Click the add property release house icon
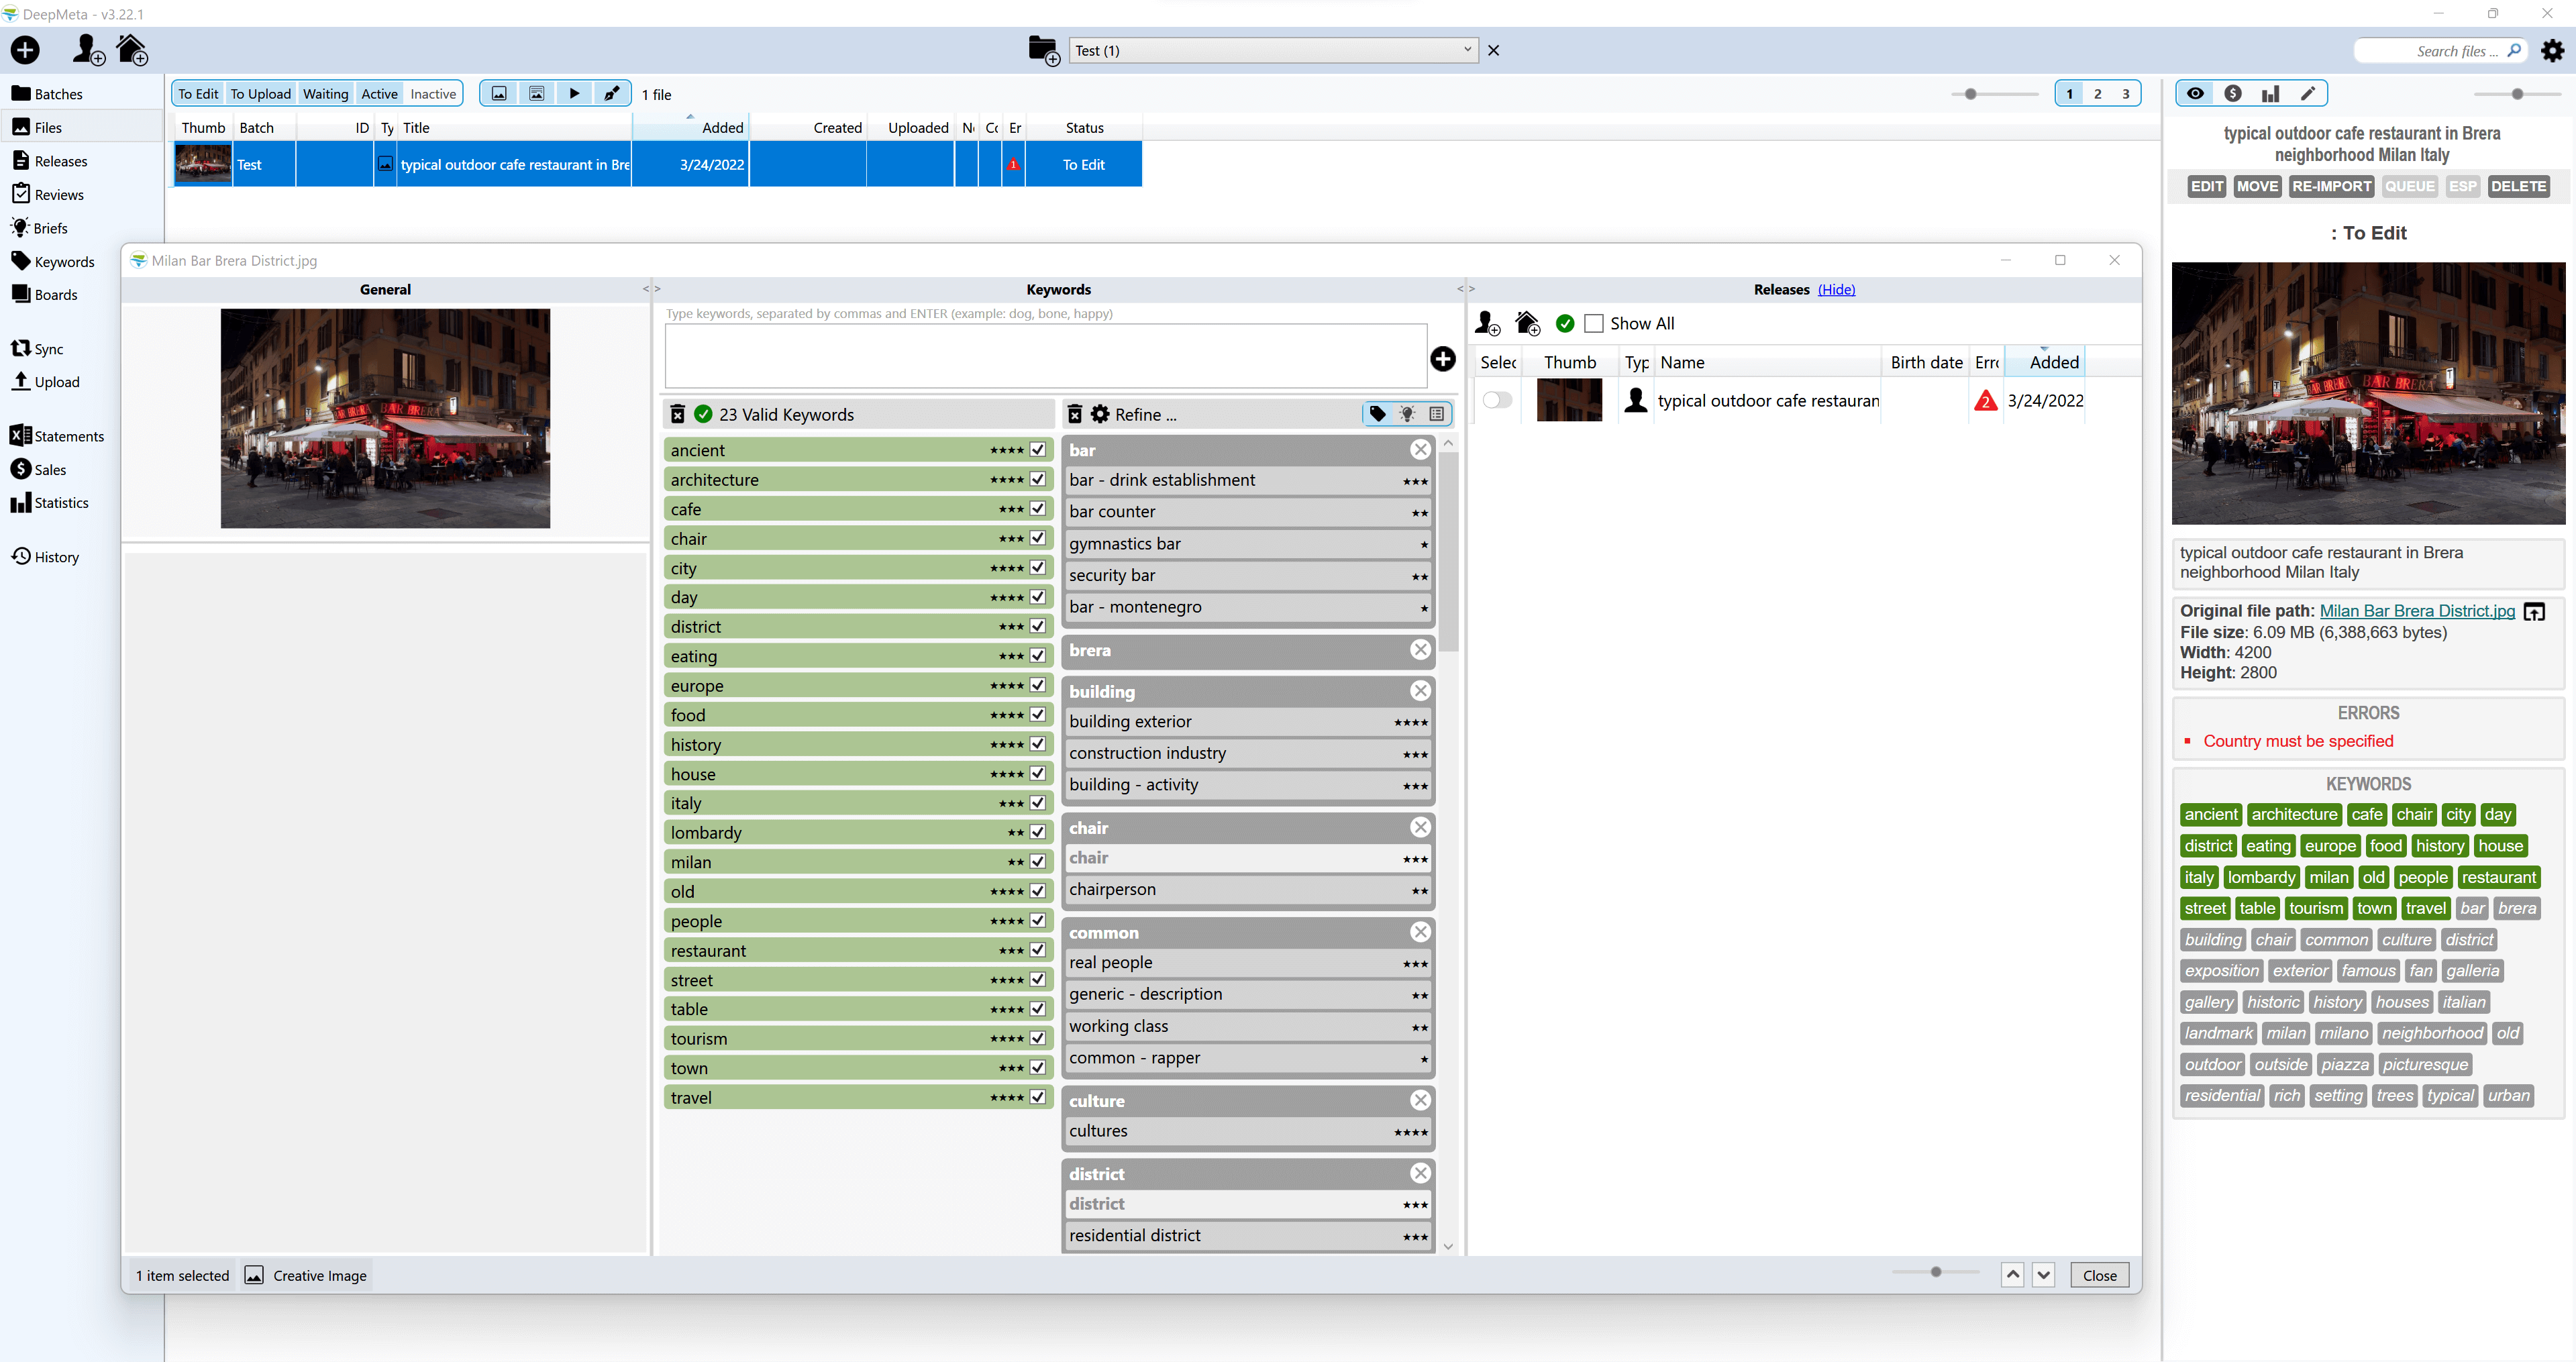 click(132, 50)
